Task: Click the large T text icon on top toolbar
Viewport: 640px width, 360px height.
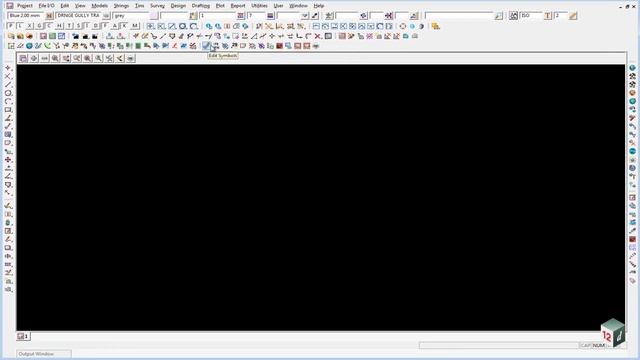Action: [x=548, y=16]
